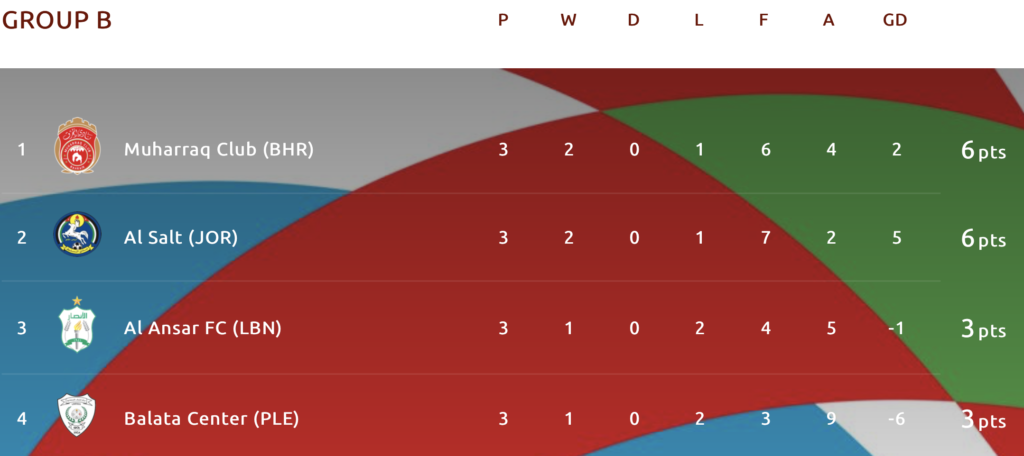Click the L column header

pyautogui.click(x=699, y=20)
